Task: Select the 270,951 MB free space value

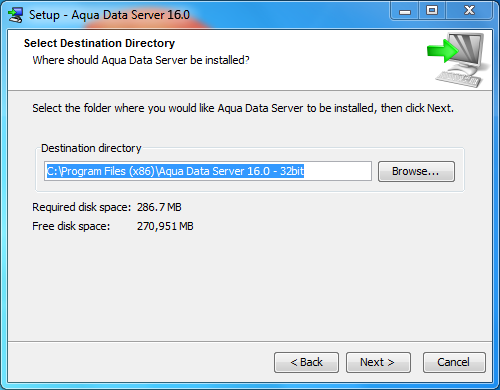Action: pos(165,226)
